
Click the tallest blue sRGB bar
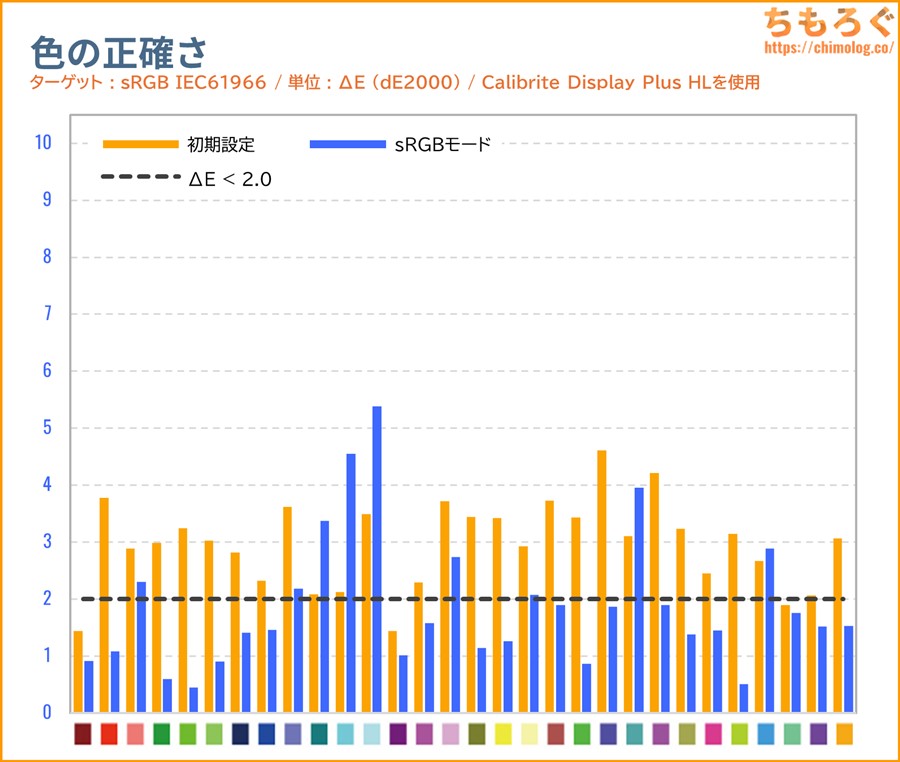377,558
